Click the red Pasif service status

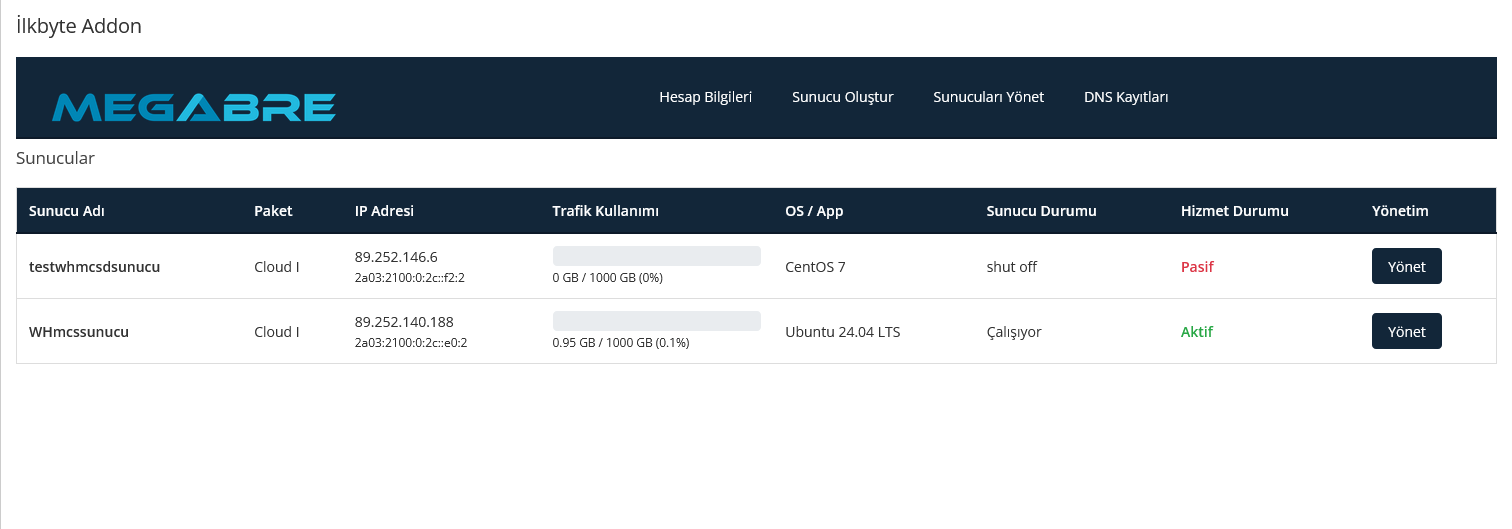click(1197, 267)
